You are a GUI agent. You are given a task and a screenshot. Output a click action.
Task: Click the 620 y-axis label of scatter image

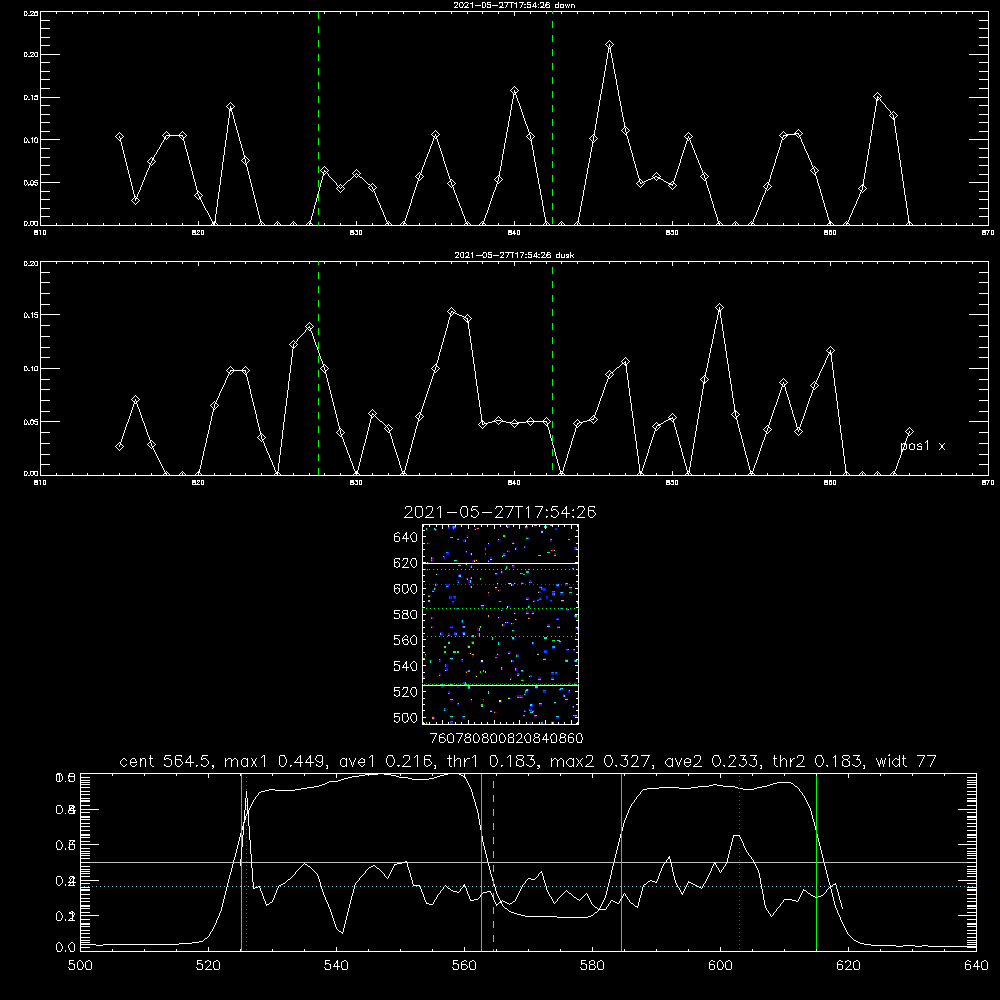click(x=406, y=563)
